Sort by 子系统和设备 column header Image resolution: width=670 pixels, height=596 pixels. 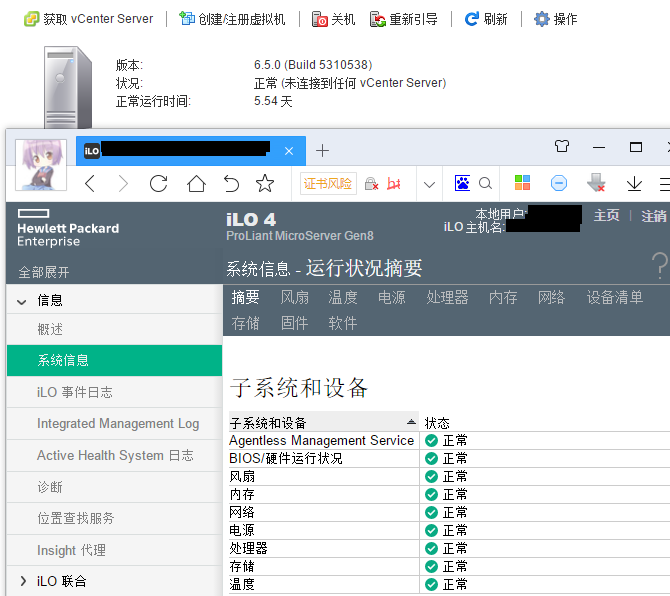click(x=323, y=423)
